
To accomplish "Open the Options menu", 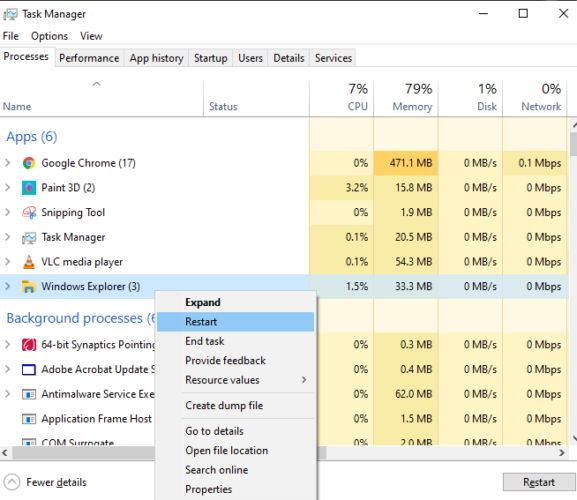I will [49, 36].
